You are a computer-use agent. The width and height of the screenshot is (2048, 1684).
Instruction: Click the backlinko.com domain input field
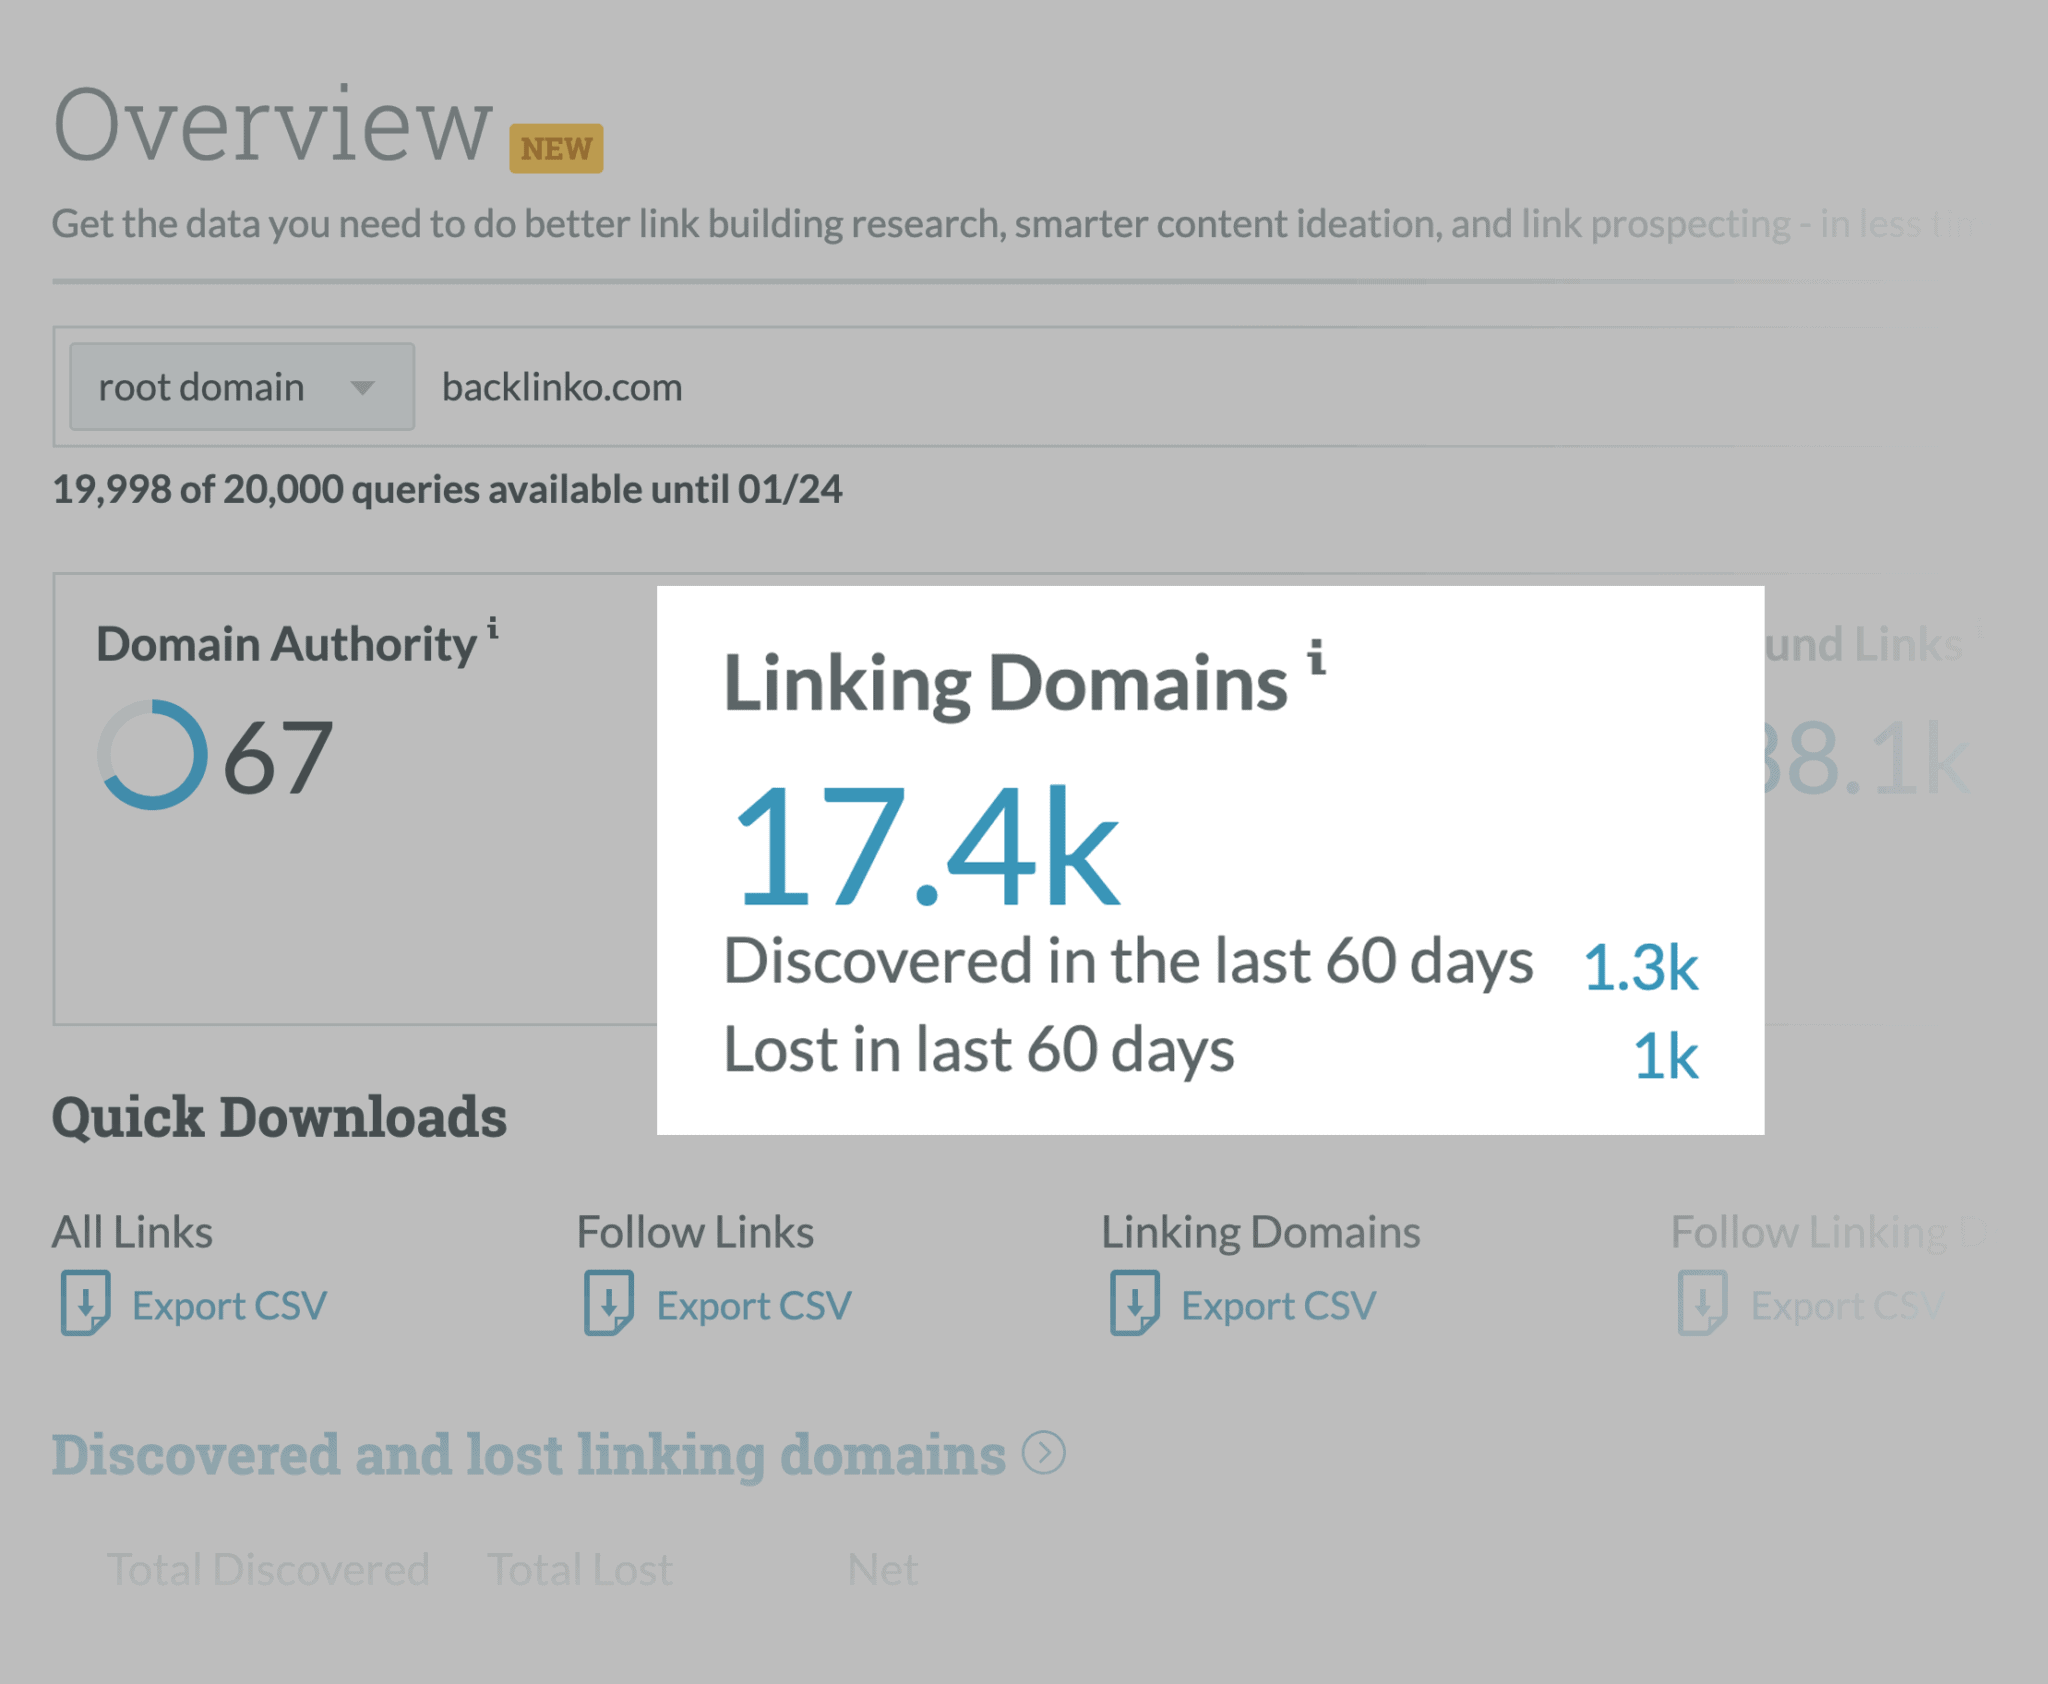[561, 386]
